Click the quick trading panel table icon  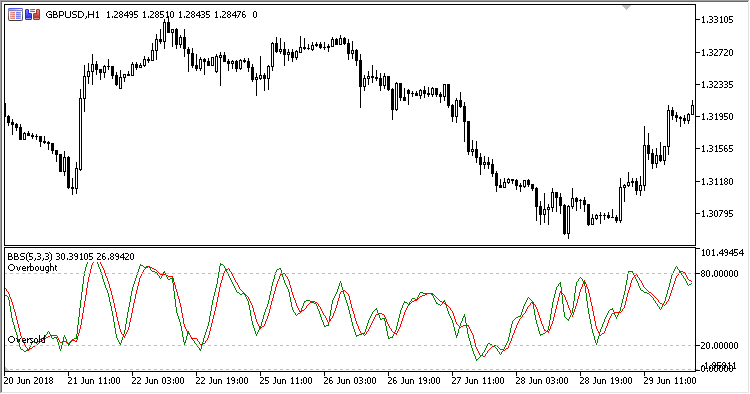(x=15, y=15)
